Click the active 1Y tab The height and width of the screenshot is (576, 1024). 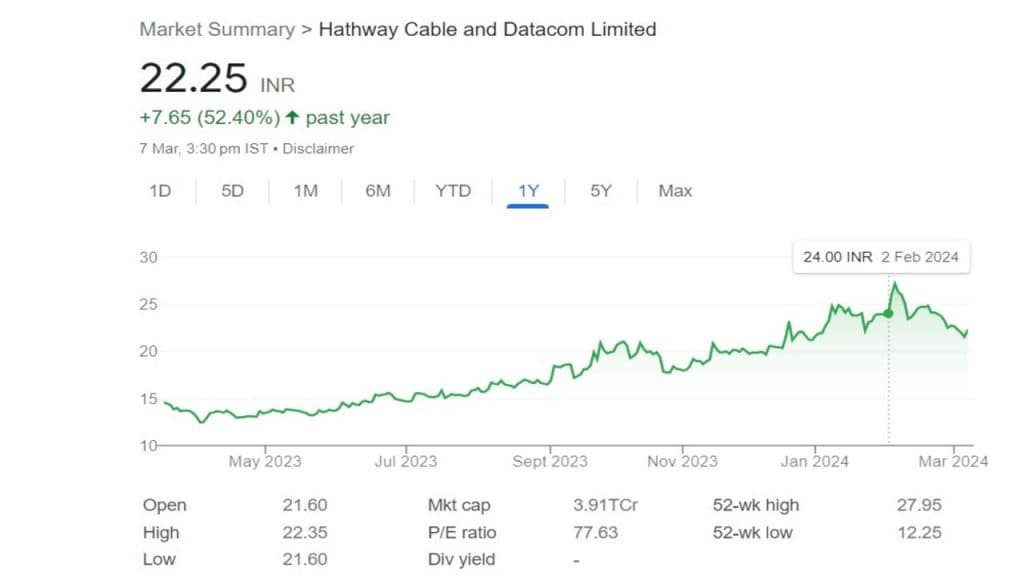click(x=528, y=191)
